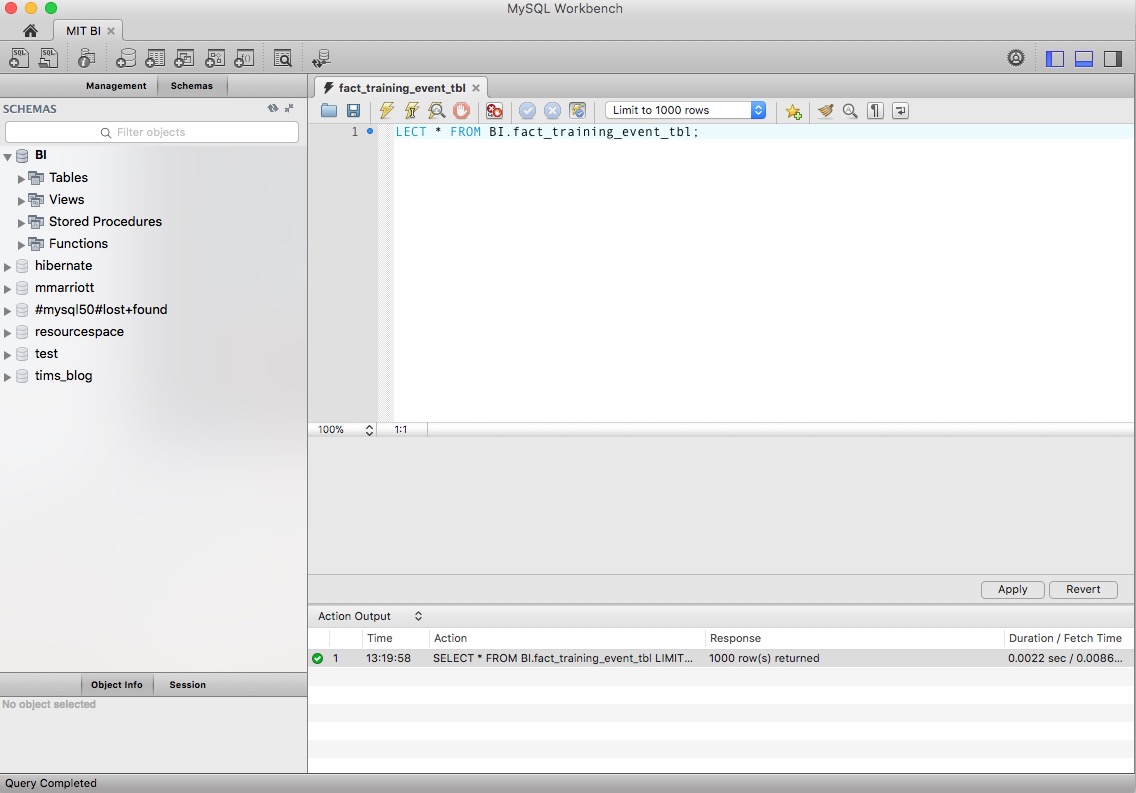
Task: Toggle stopping script execution on errors
Action: (x=494, y=110)
